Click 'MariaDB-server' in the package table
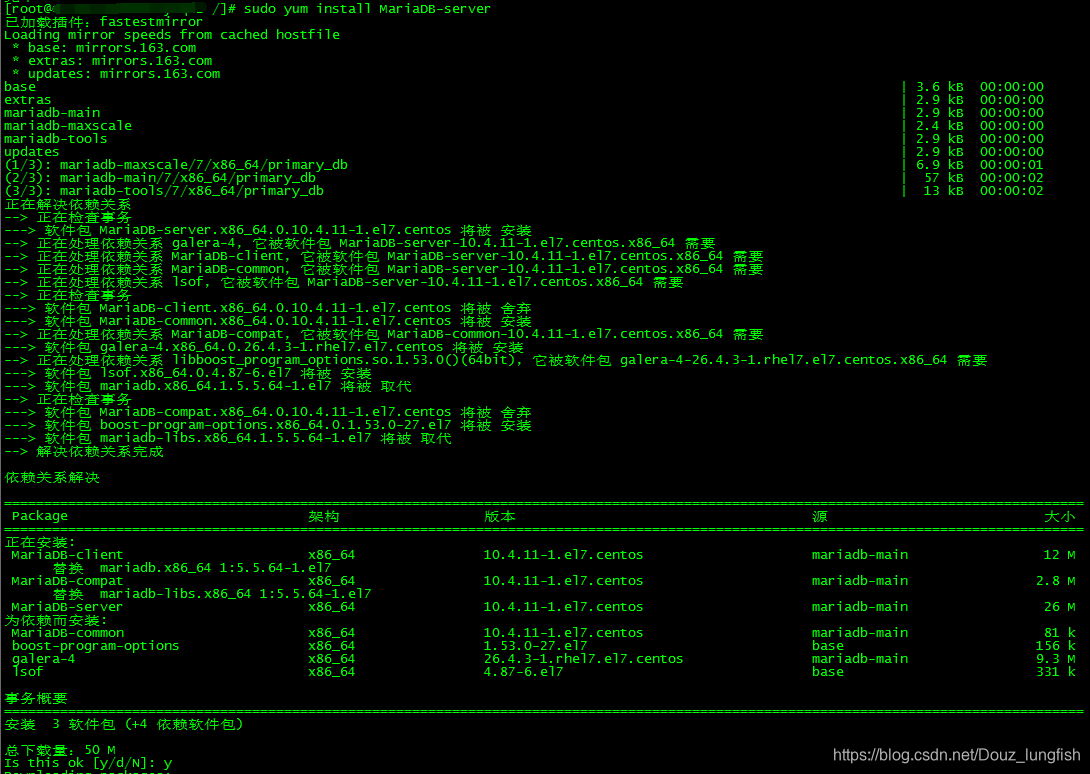 point(67,607)
